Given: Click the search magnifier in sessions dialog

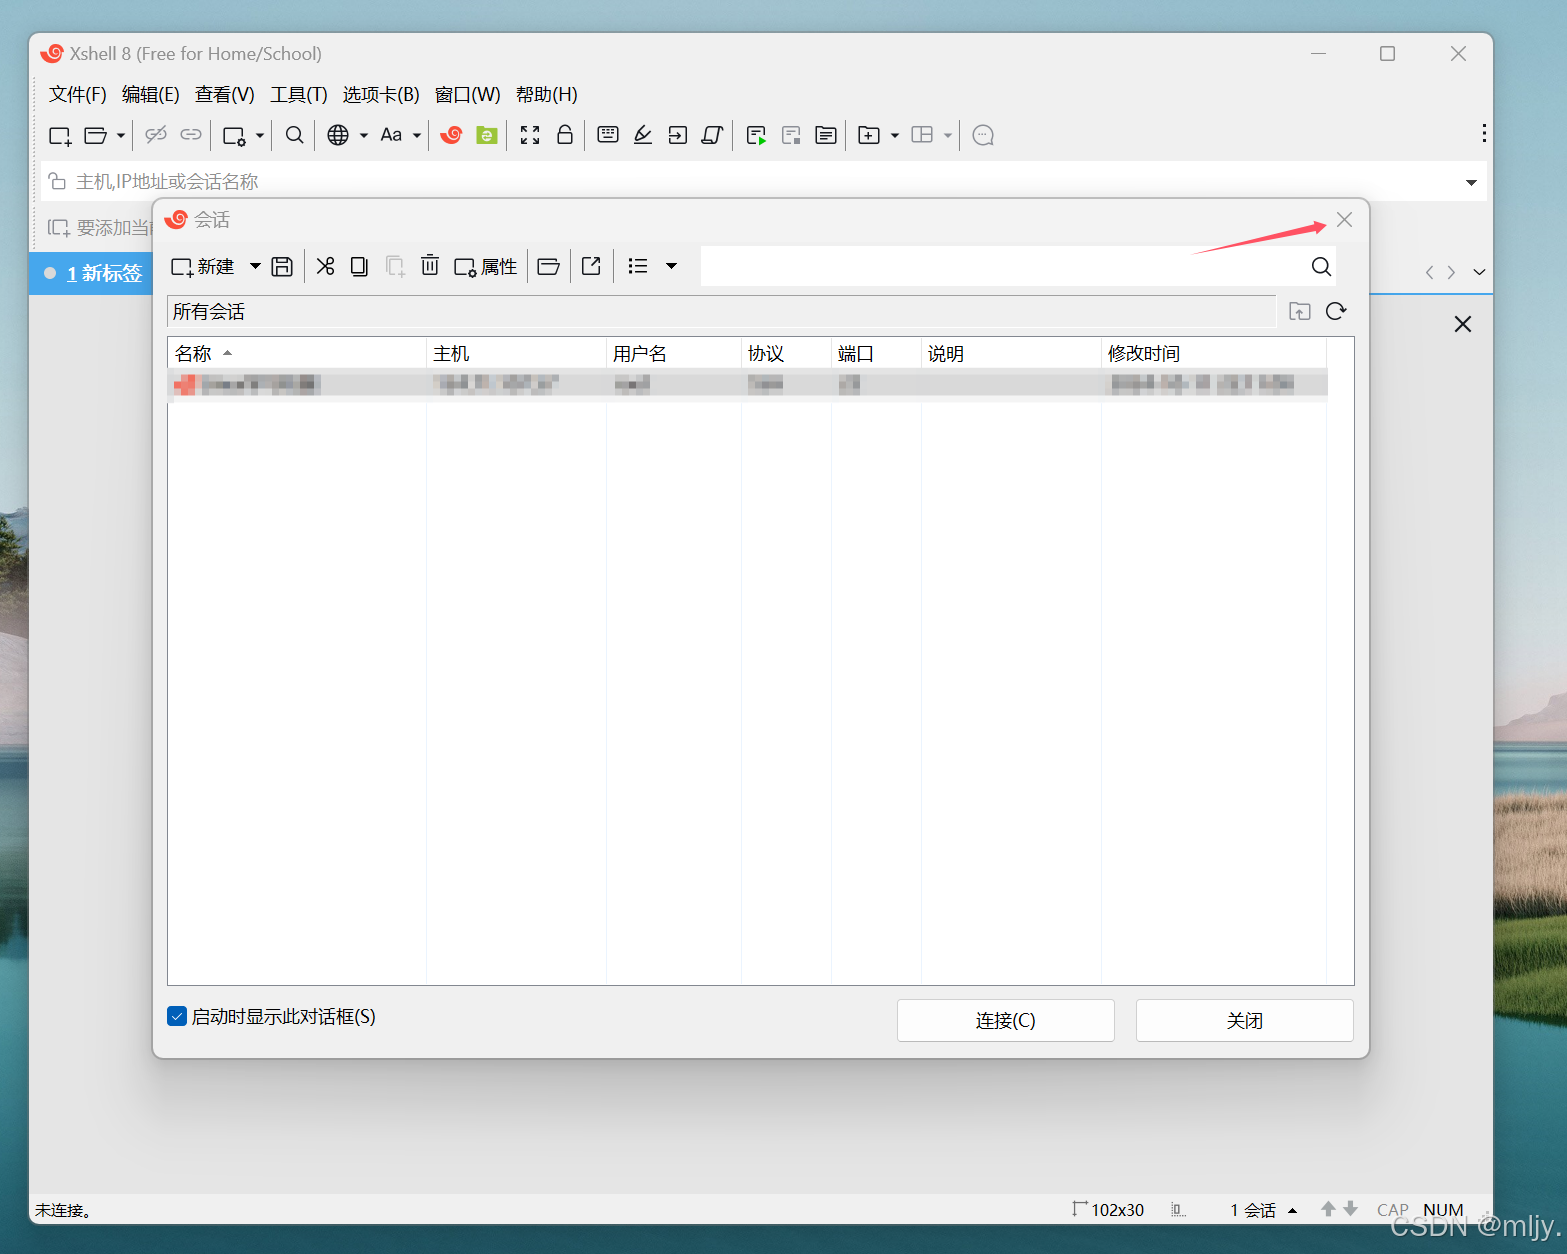Looking at the screenshot, I should (x=1321, y=266).
